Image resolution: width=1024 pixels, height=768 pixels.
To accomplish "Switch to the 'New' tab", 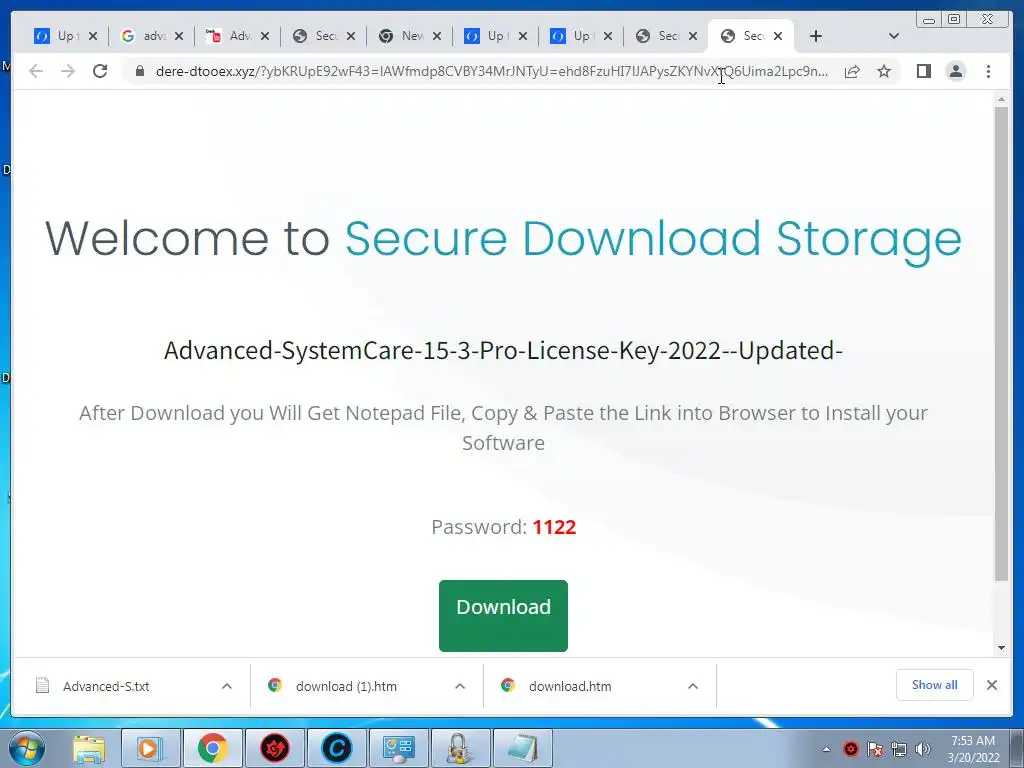I will point(402,36).
